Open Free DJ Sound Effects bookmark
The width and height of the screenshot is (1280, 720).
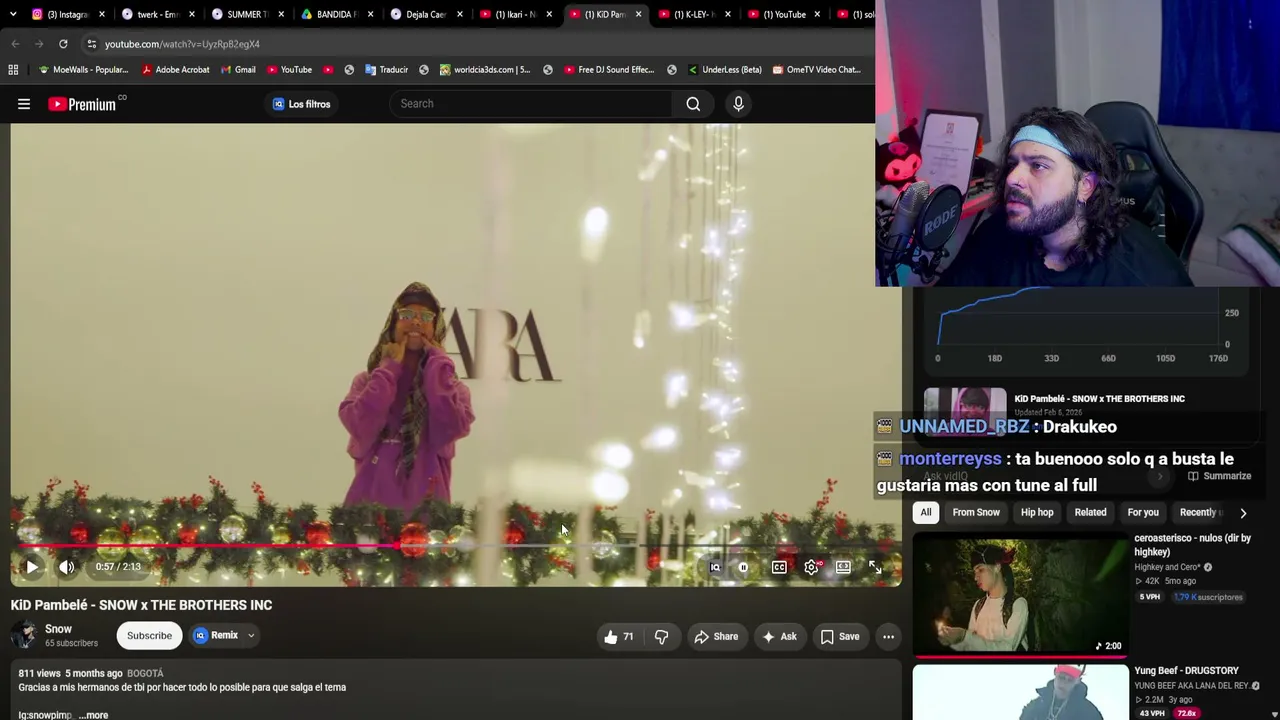tap(609, 70)
